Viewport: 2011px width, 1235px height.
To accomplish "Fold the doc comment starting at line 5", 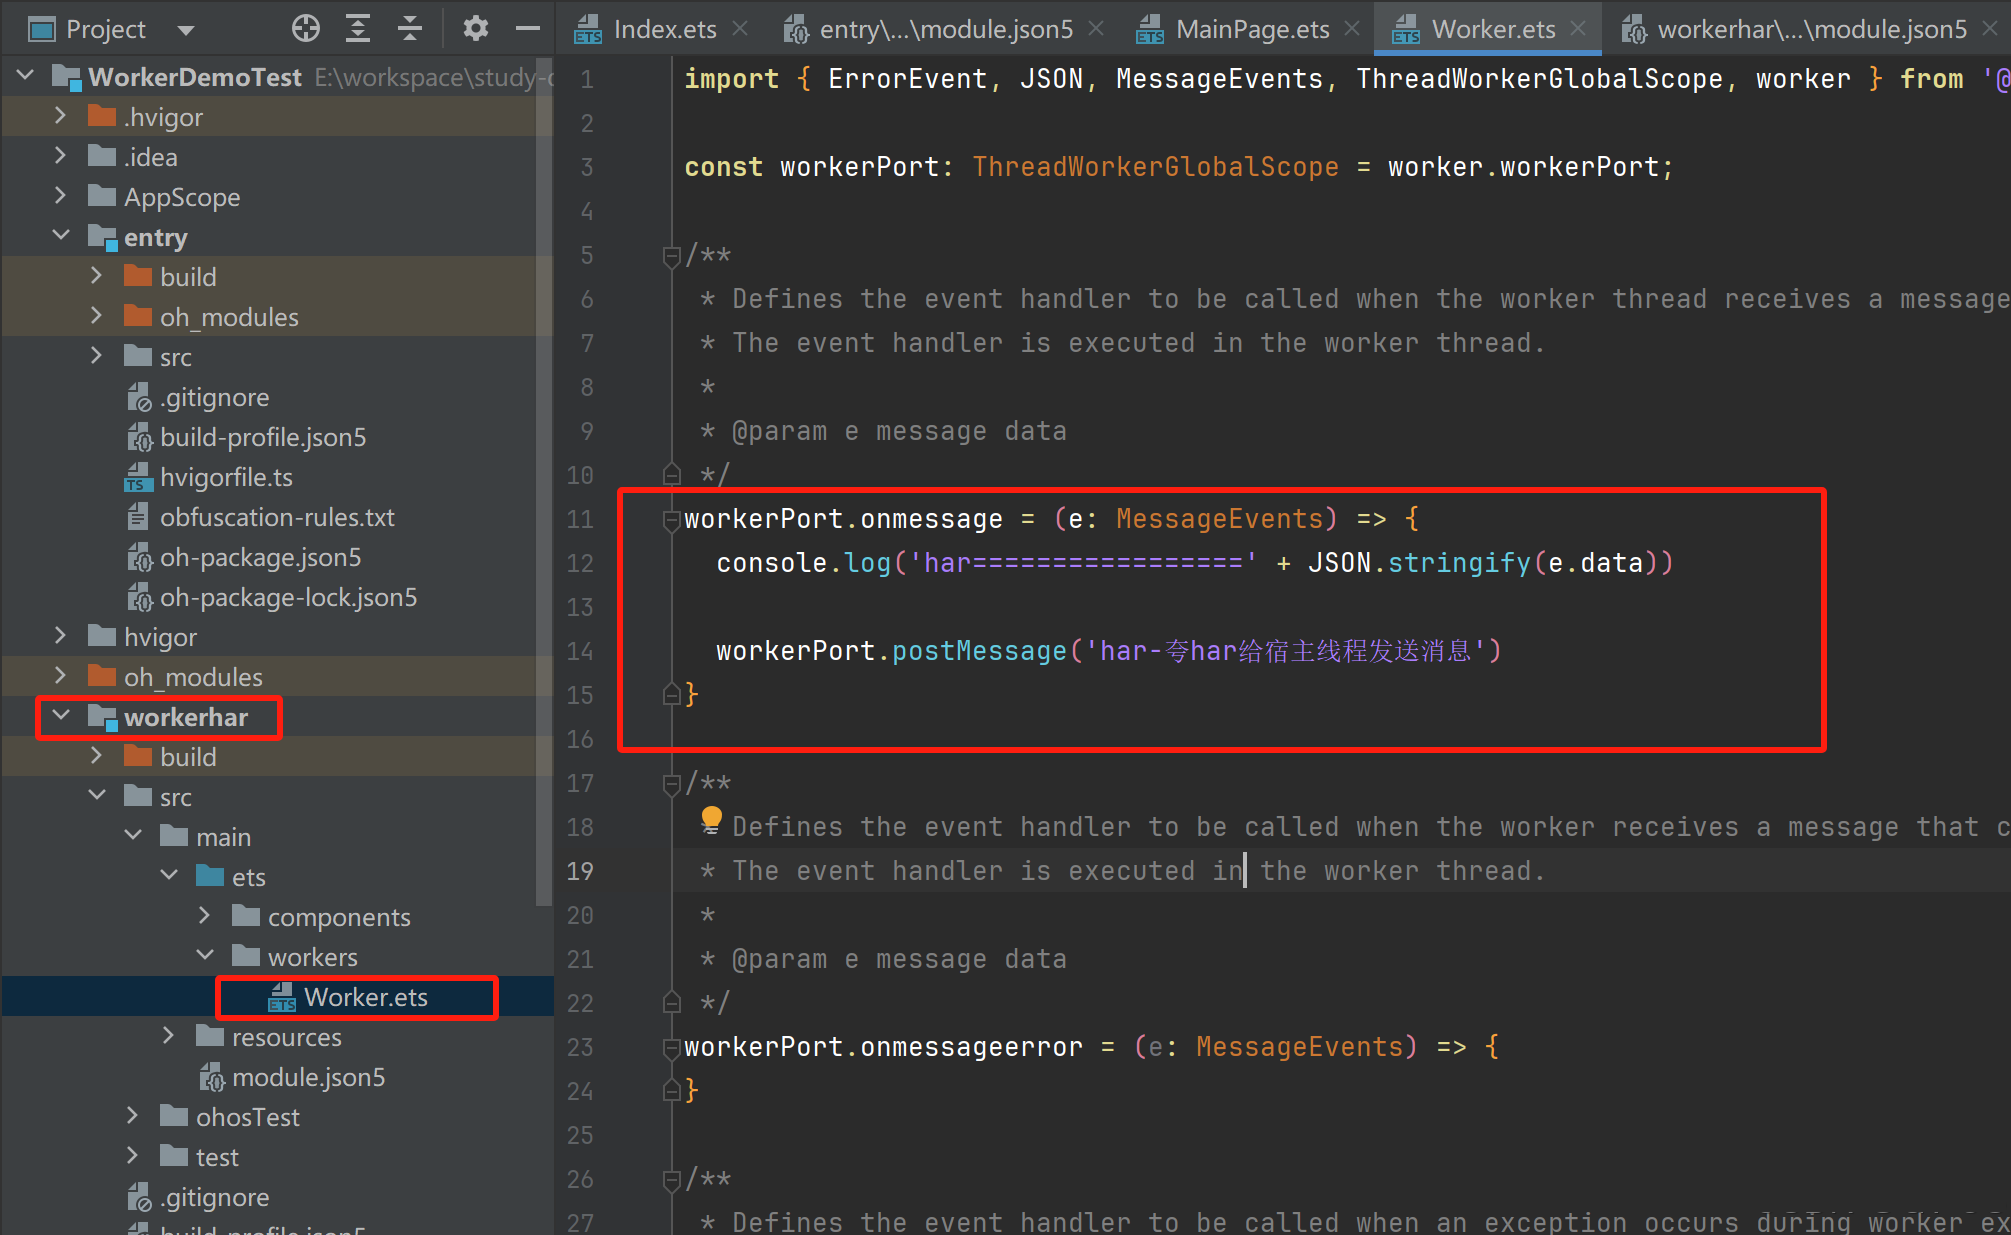I will (671, 256).
